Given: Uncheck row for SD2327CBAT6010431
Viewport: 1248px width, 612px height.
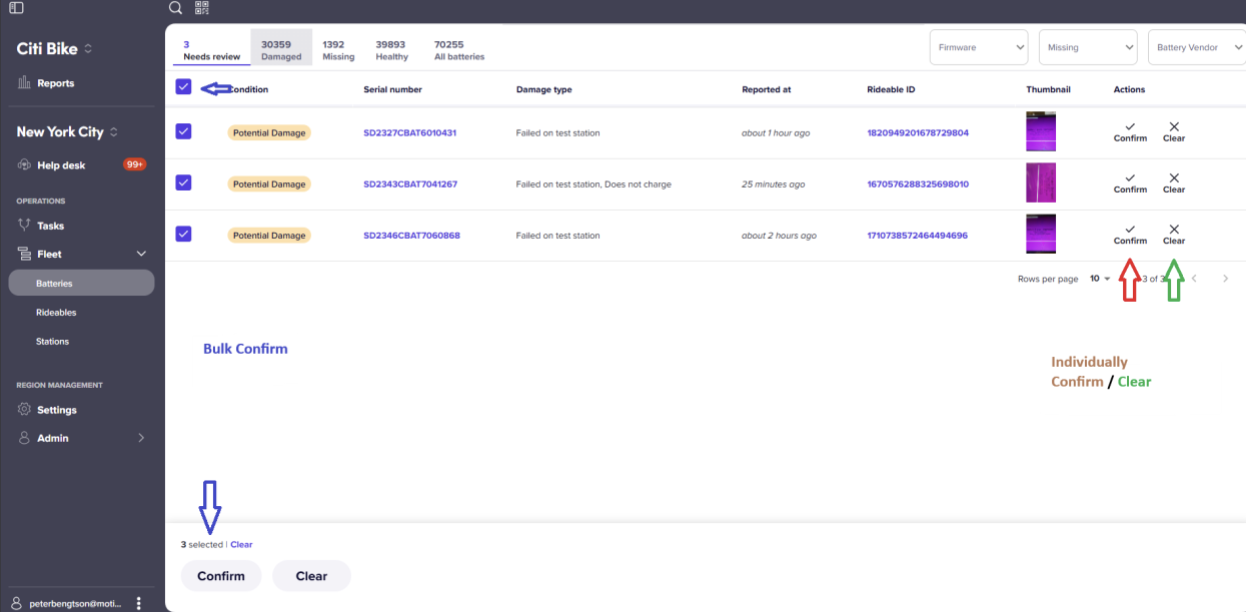Looking at the screenshot, I should [183, 131].
